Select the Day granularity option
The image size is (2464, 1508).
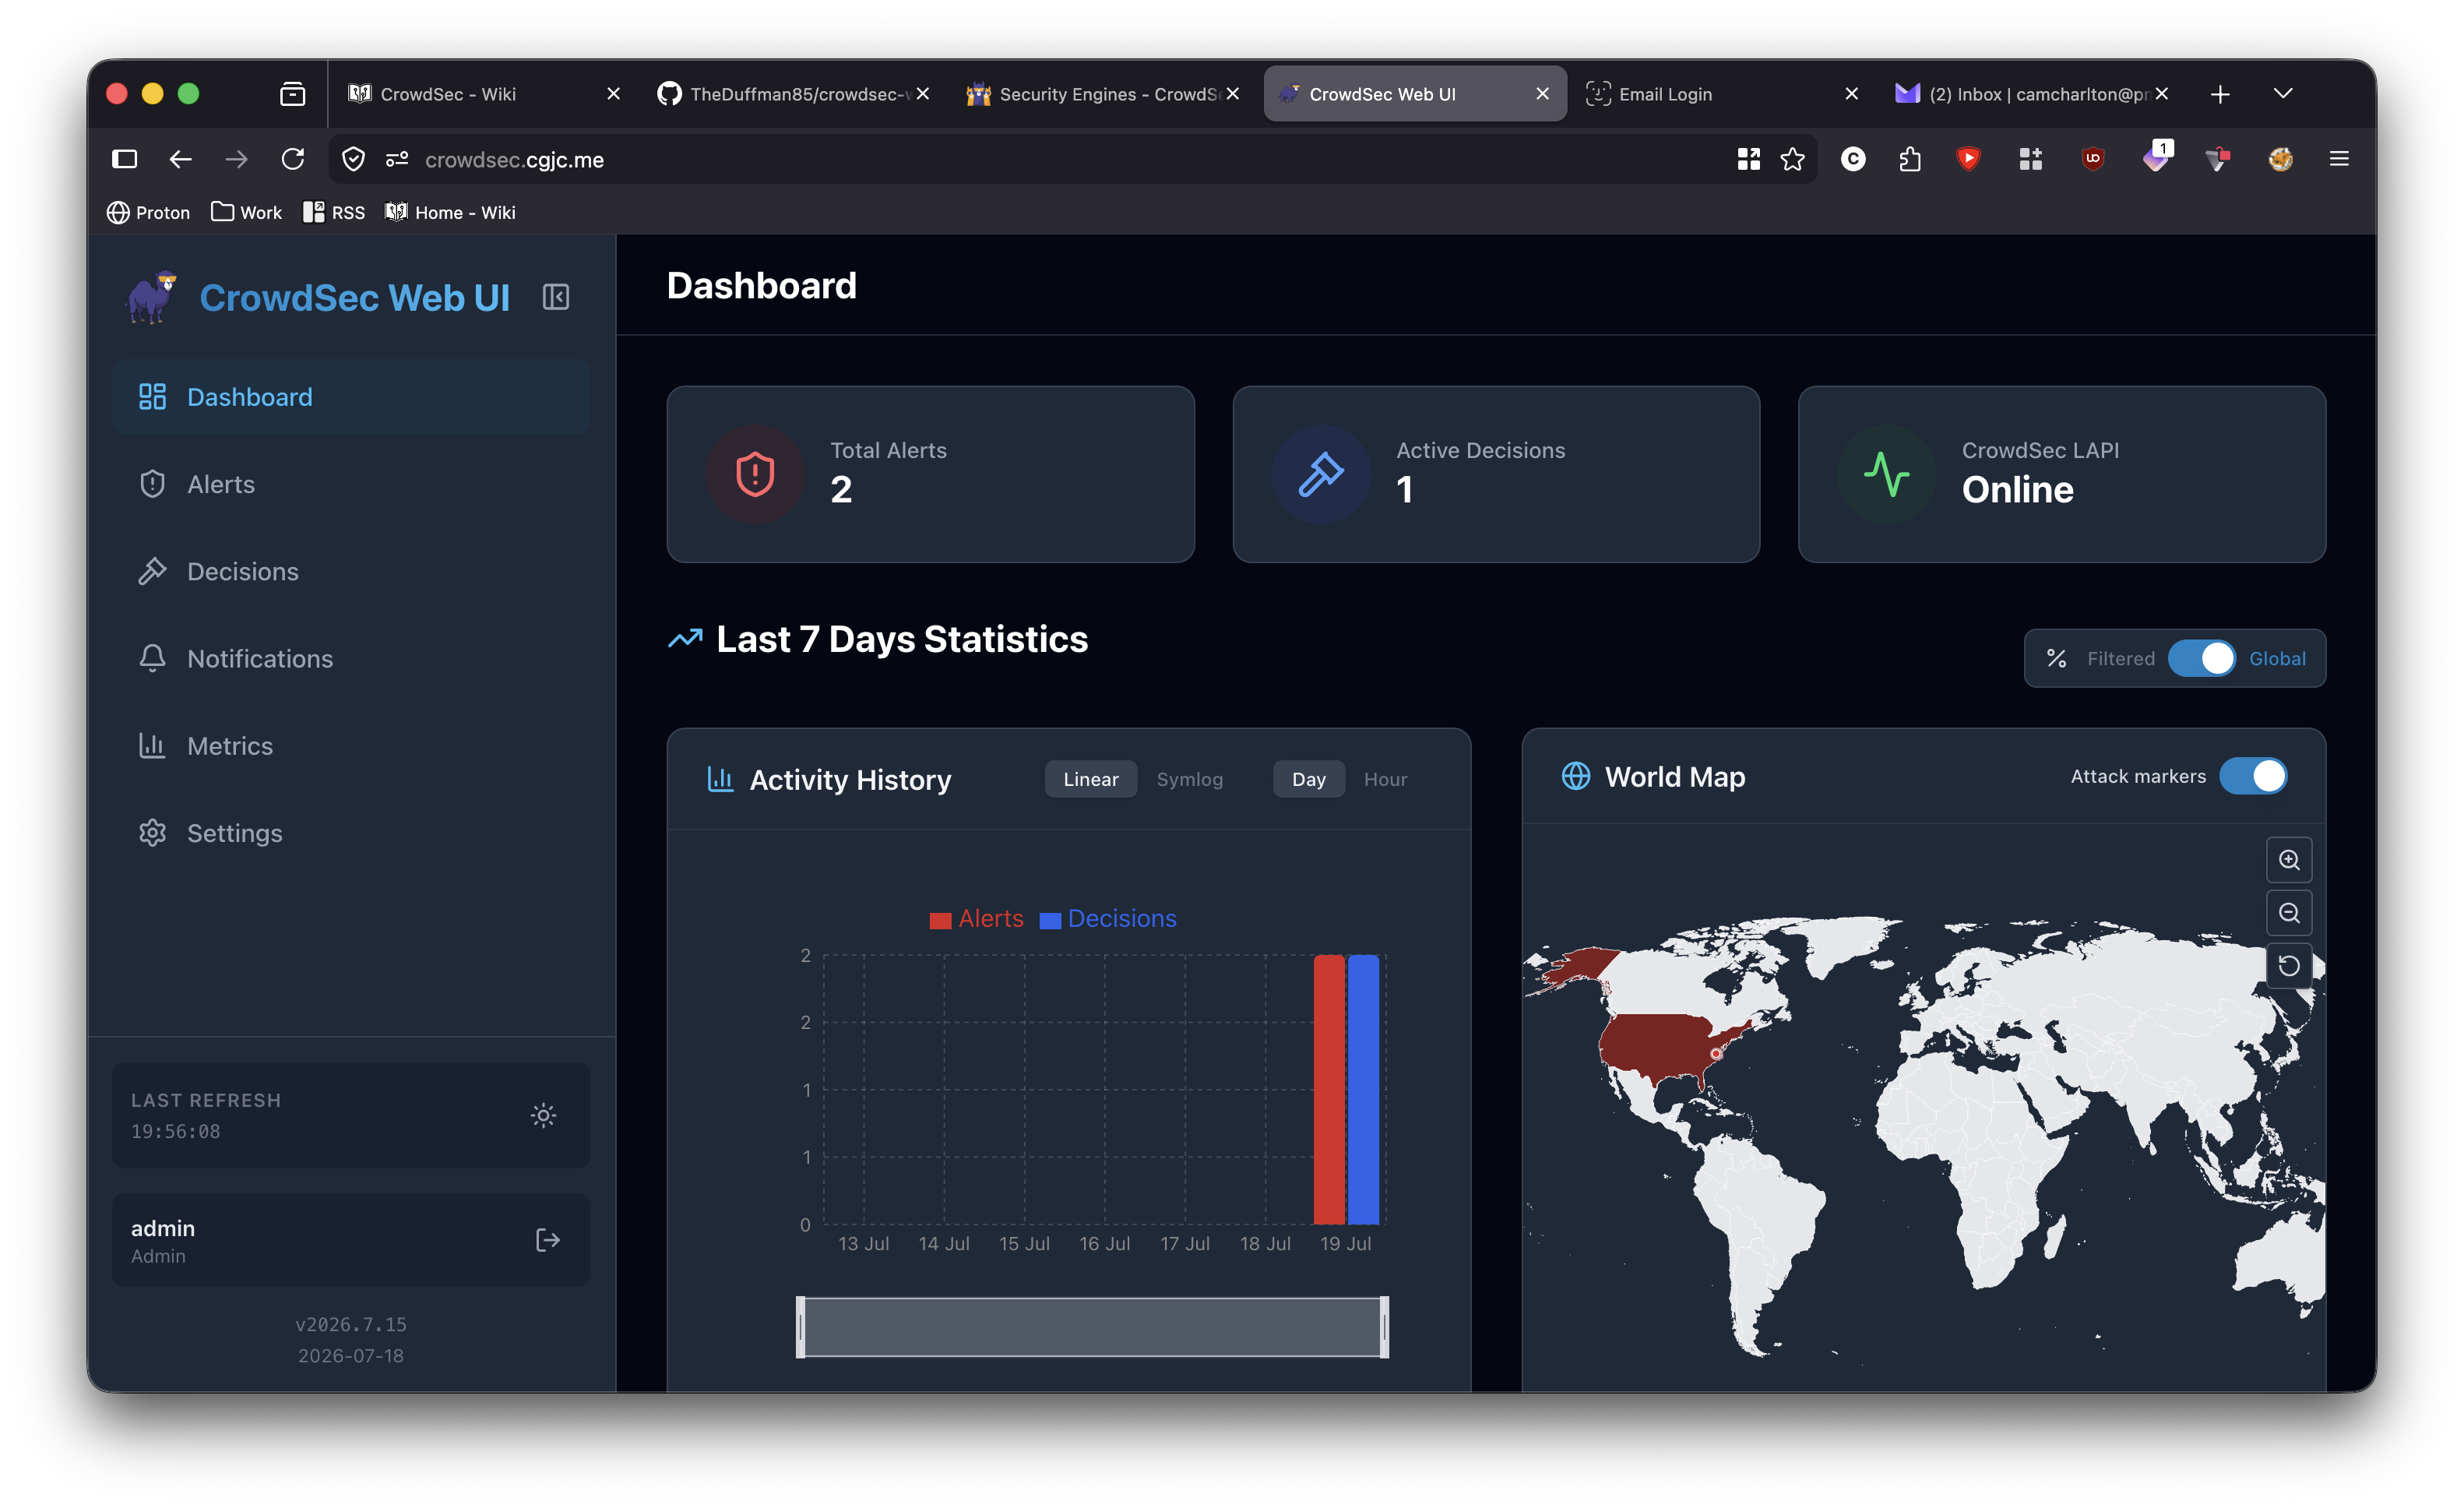(1309, 779)
